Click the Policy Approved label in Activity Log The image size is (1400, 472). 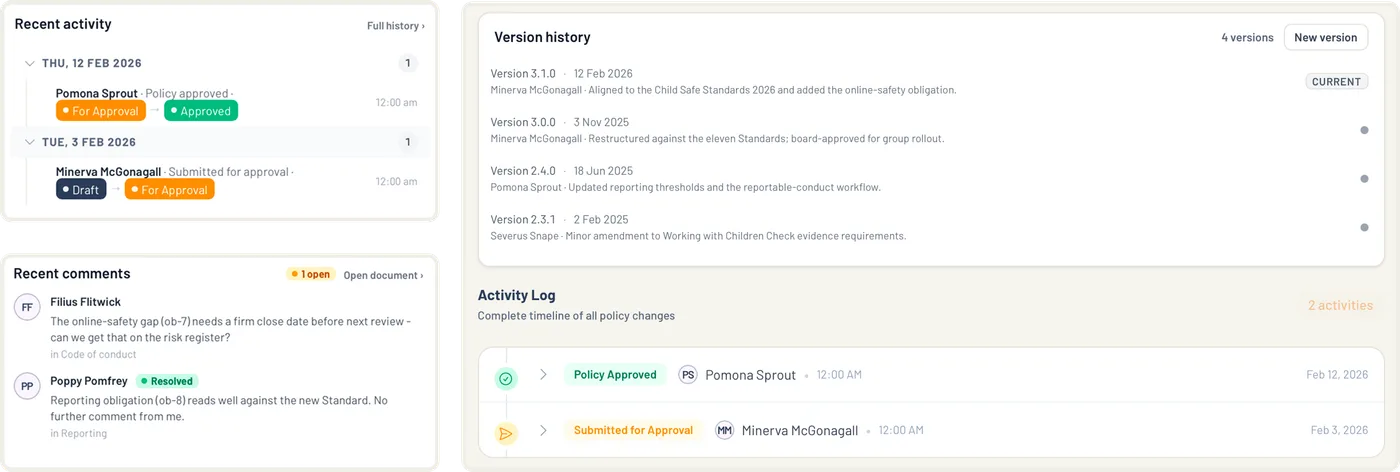tap(615, 375)
